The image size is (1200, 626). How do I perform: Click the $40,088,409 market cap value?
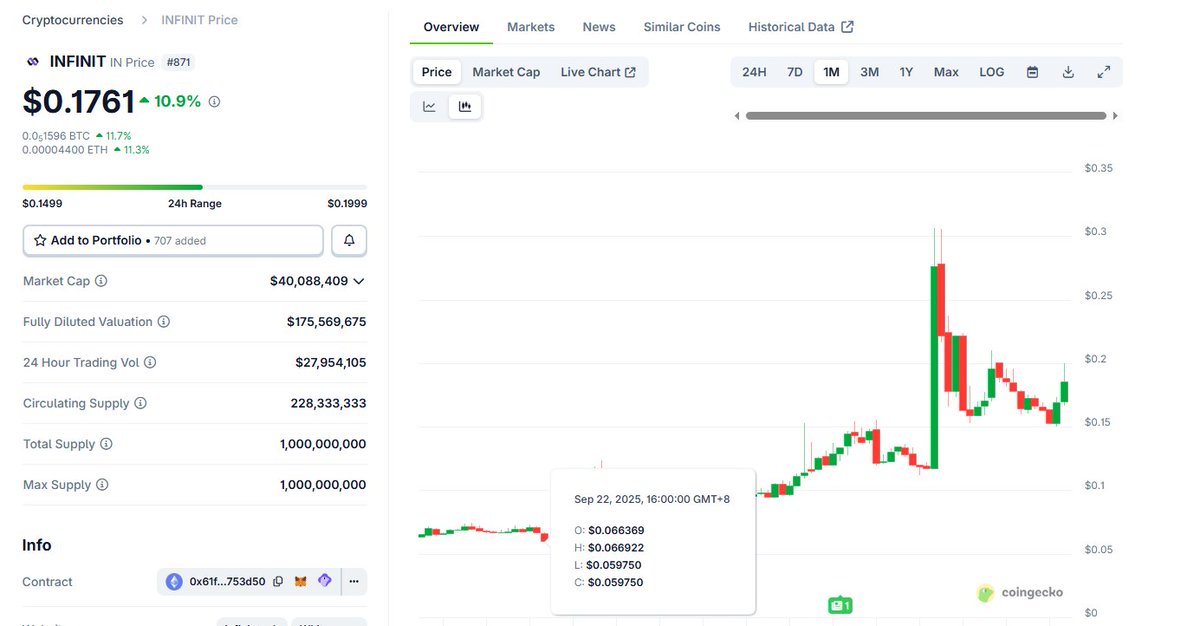click(309, 281)
